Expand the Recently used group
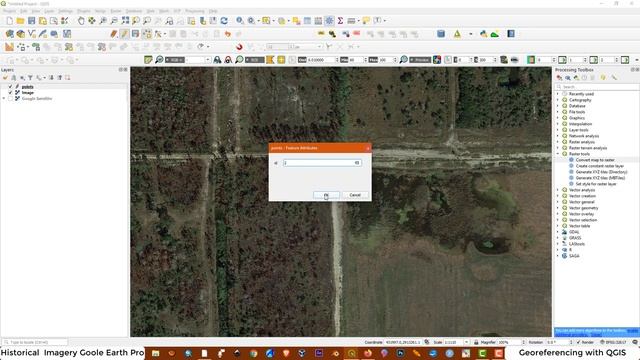640x360 pixels. 558,94
